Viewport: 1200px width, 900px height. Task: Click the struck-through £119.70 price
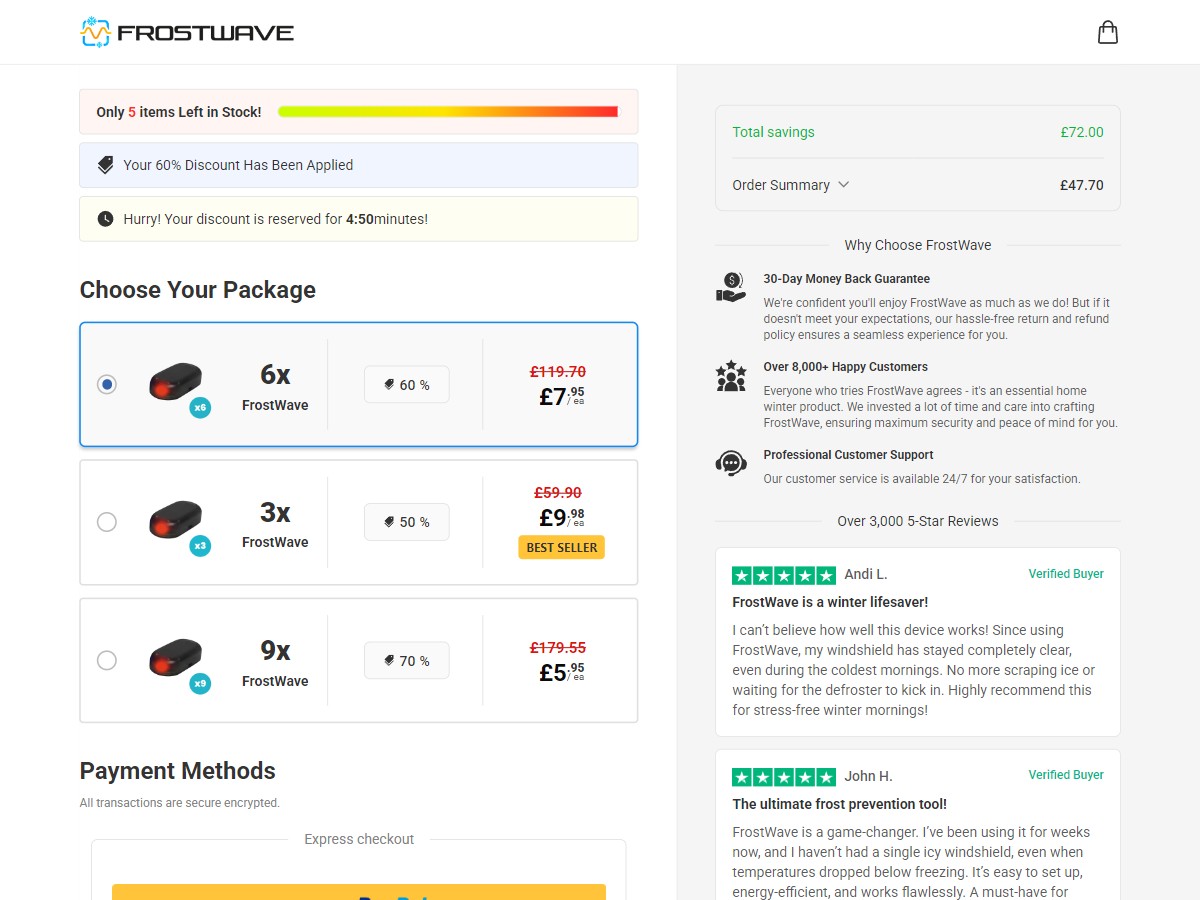click(558, 371)
